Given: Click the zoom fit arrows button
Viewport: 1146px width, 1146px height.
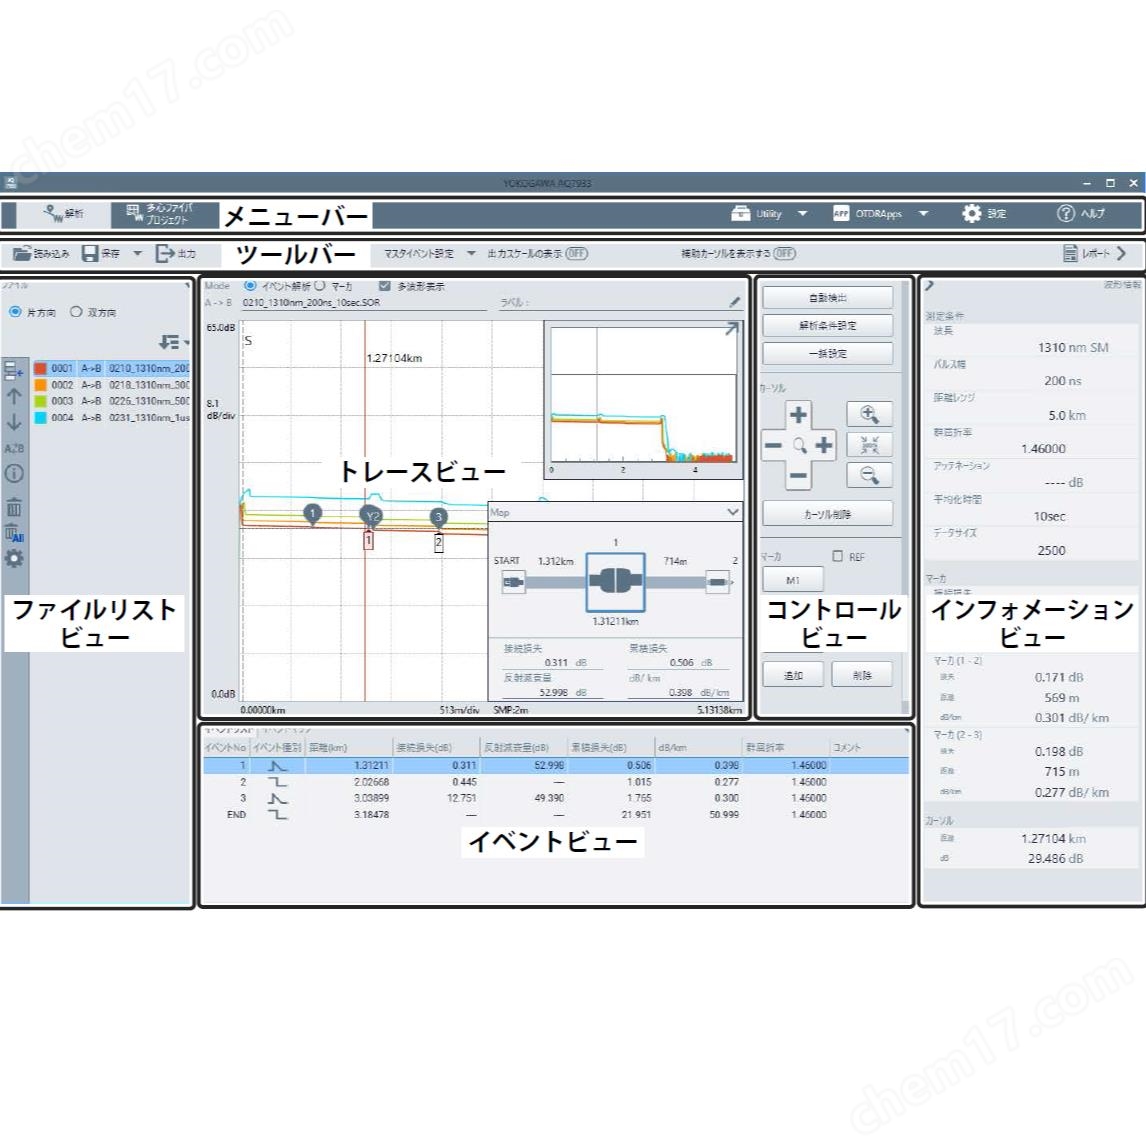Looking at the screenshot, I should [869, 445].
